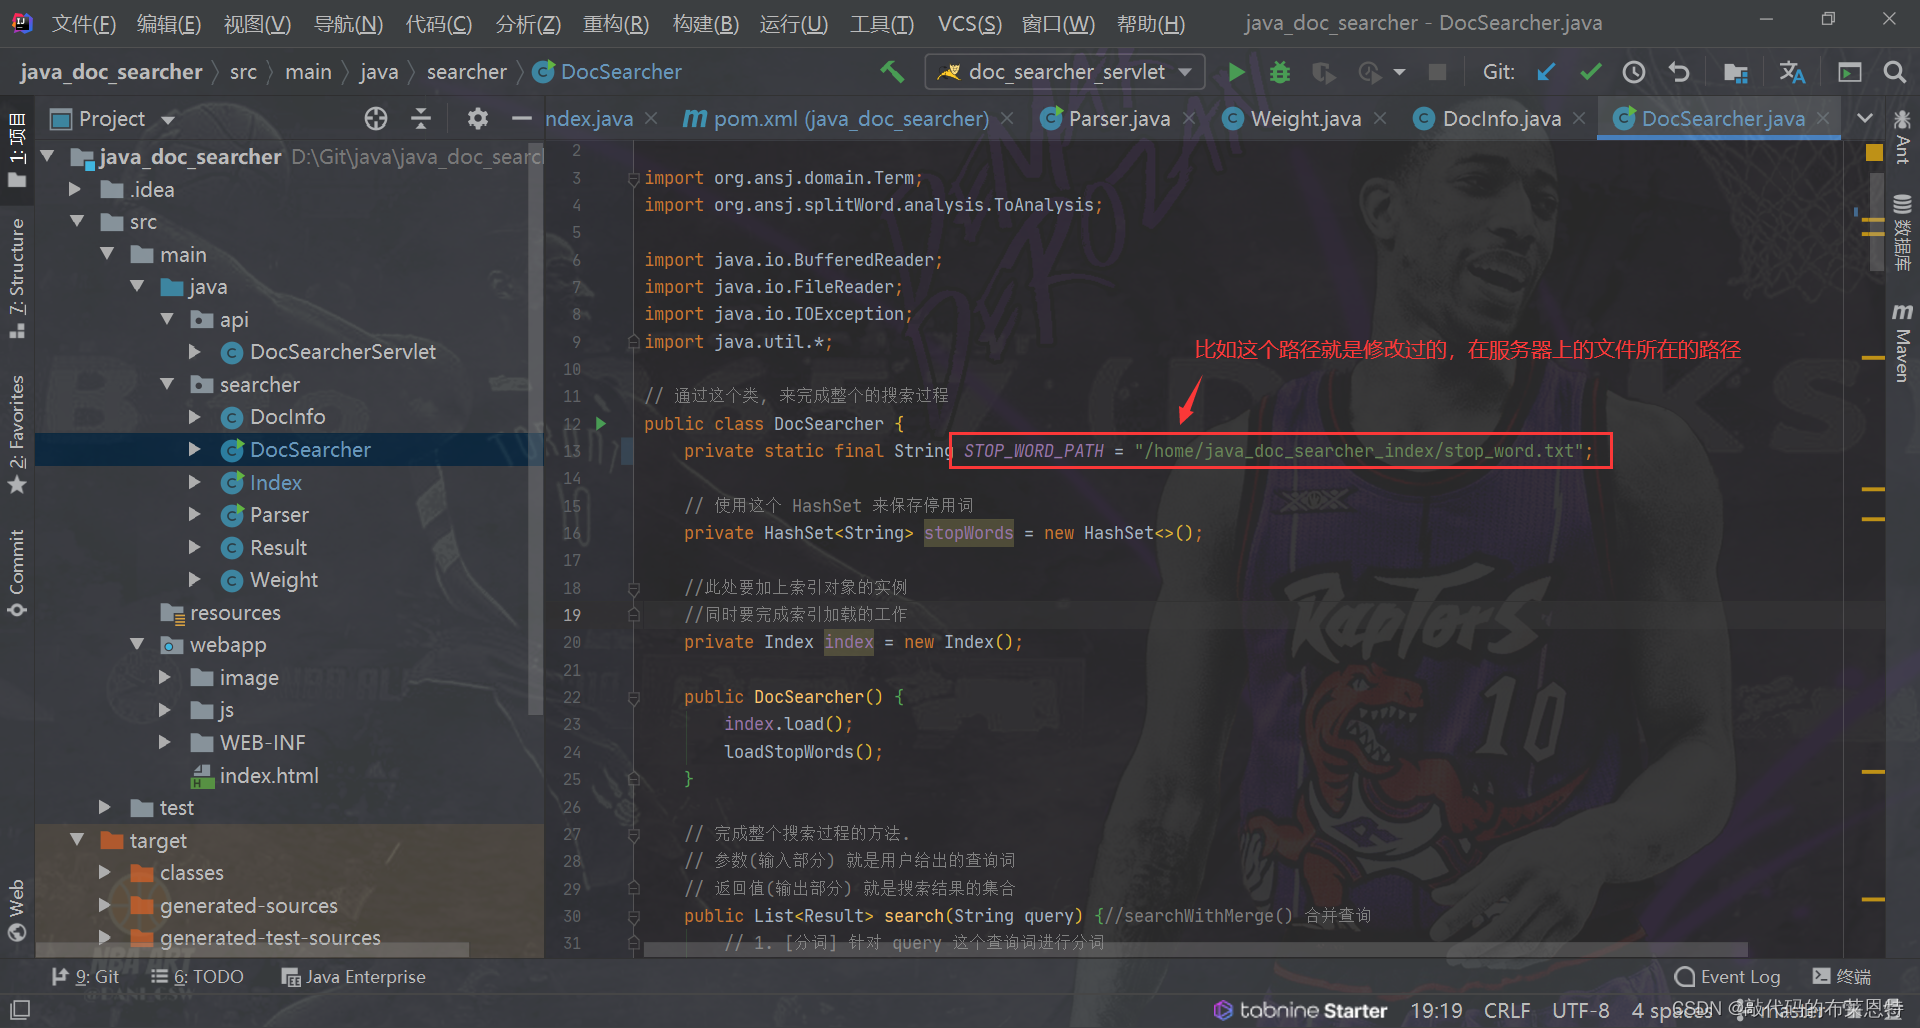
Task: Click the UTF-8 encoding in status bar
Action: pos(1580,1011)
